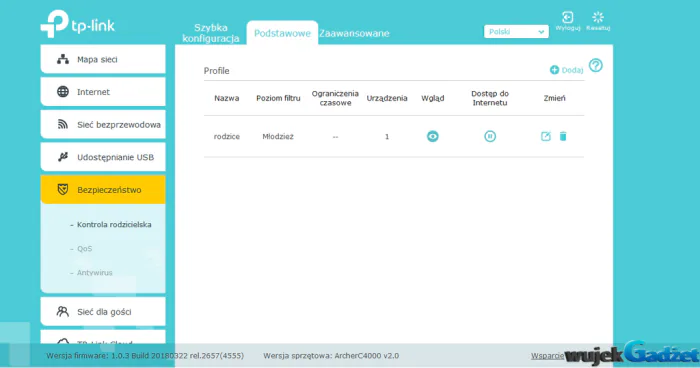This screenshot has width=700, height=368.
Task: Click the Poziom filtru column header
Action: [x=278, y=98]
